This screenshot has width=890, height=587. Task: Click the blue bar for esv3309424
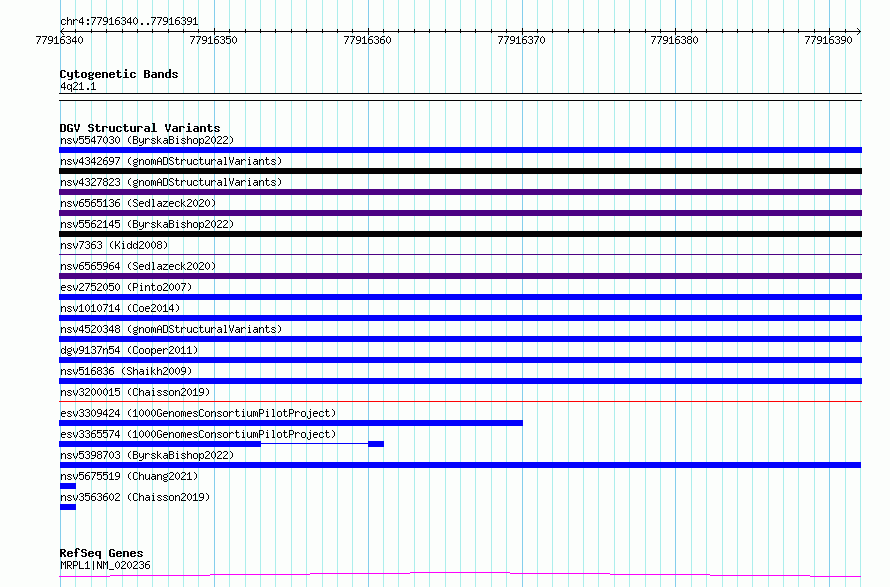(291, 423)
